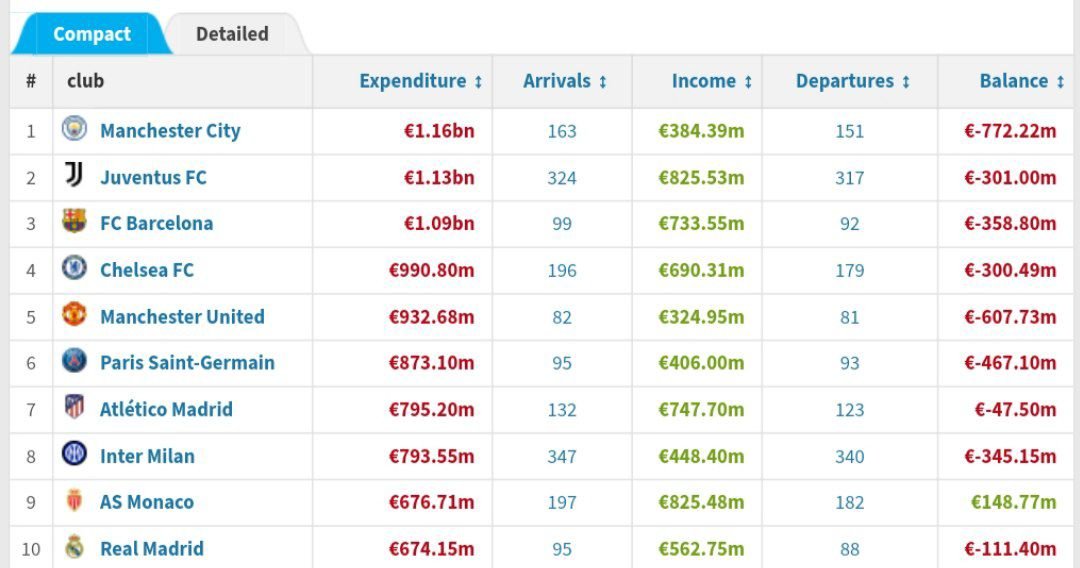Click the Paris Saint-Germain club crest
1080x568 pixels.
coord(74,361)
